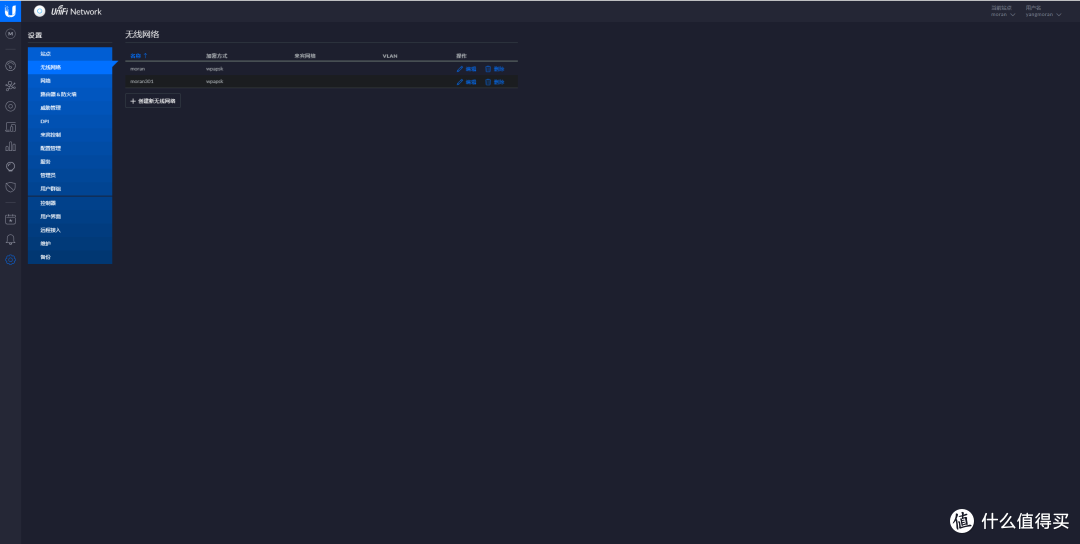Open 用户界面 settings entry
Image resolution: width=1080 pixels, height=544 pixels.
pos(70,216)
